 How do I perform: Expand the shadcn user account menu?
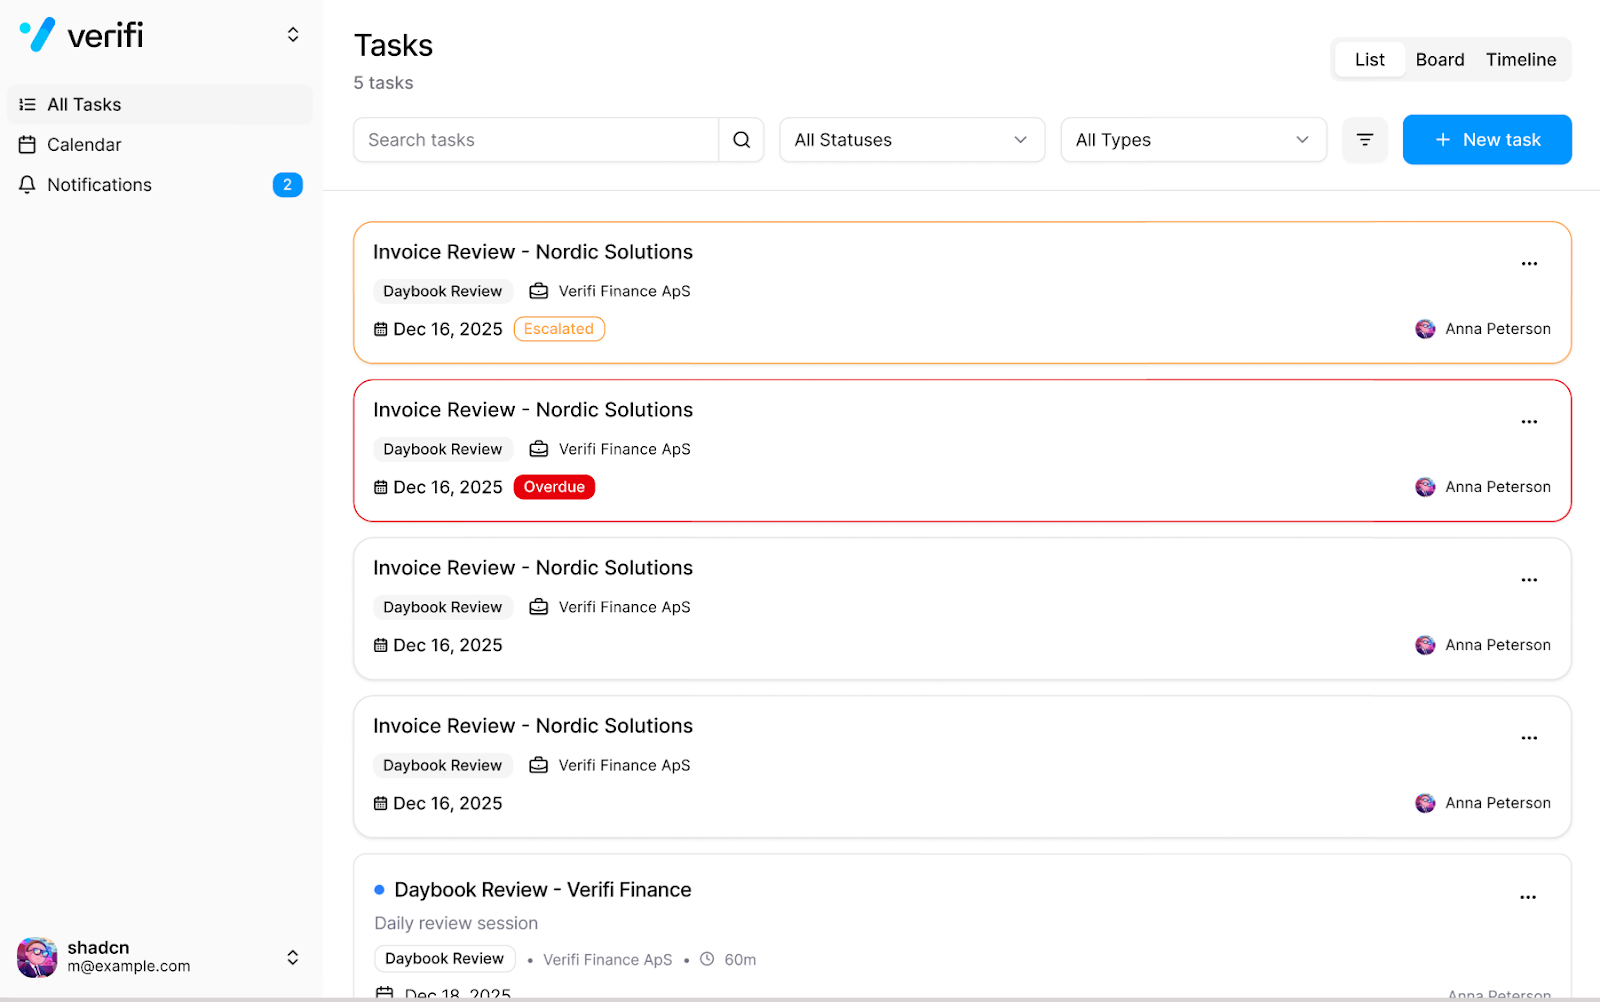click(x=292, y=957)
